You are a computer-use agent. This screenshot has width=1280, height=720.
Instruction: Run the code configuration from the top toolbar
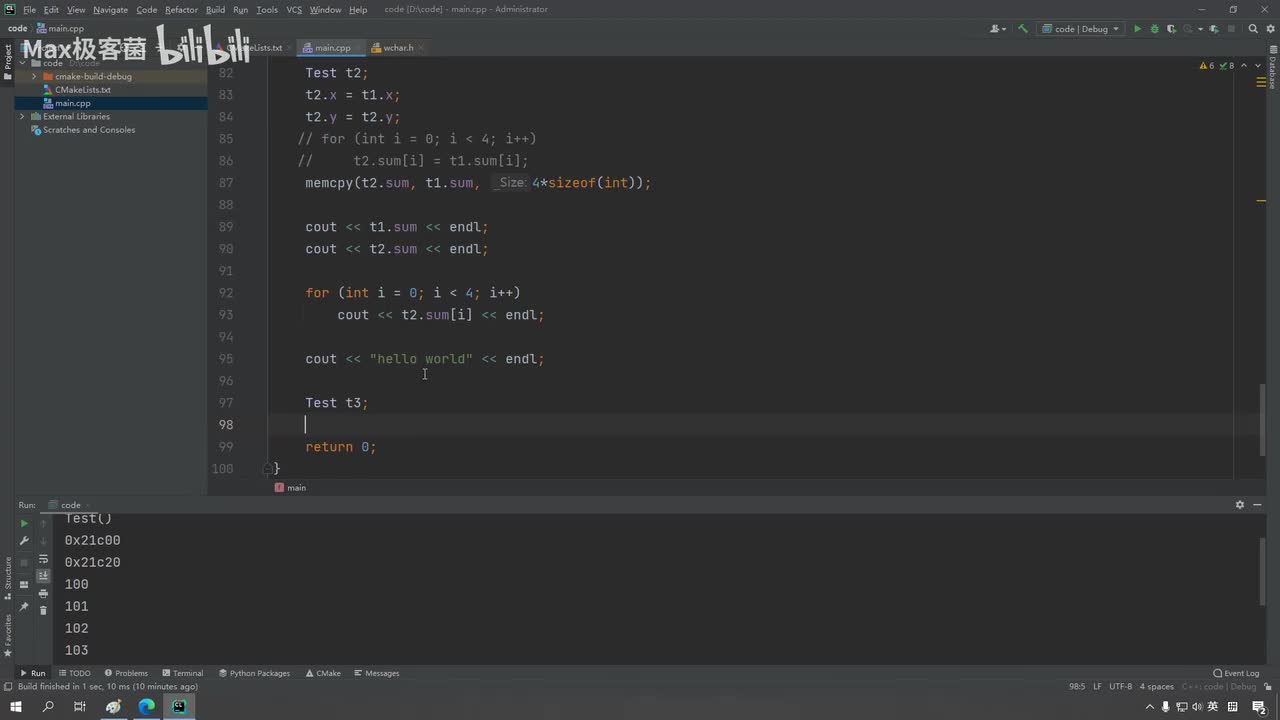[1137, 29]
